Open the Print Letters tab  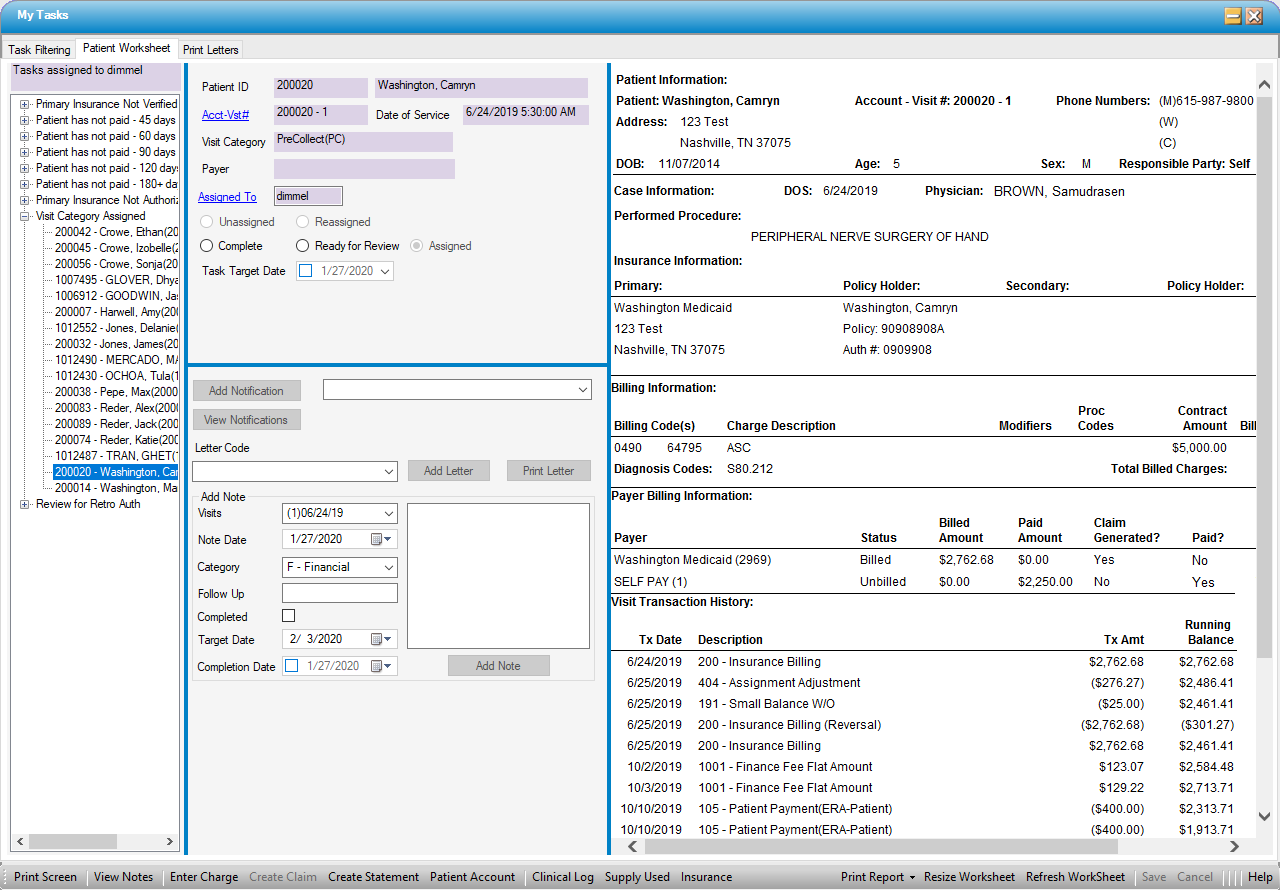211,49
